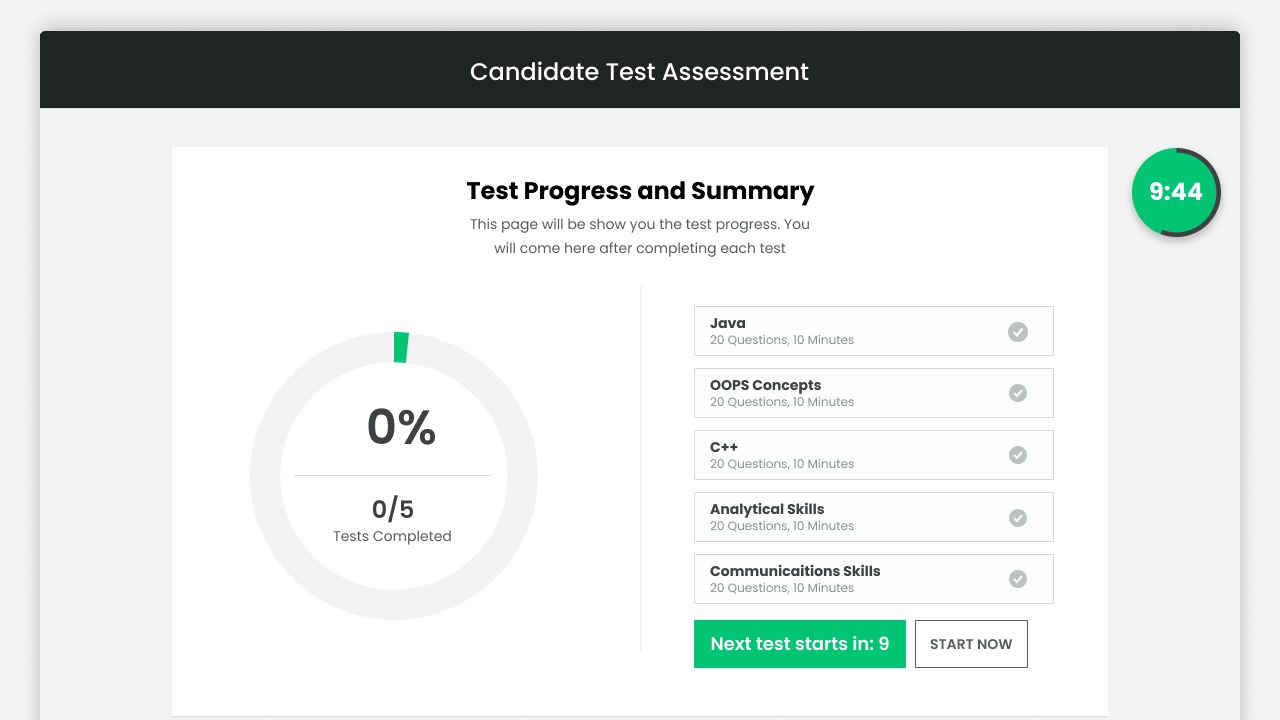Click the Java test checkmark icon
Image resolution: width=1280 pixels, height=720 pixels.
(x=1018, y=332)
